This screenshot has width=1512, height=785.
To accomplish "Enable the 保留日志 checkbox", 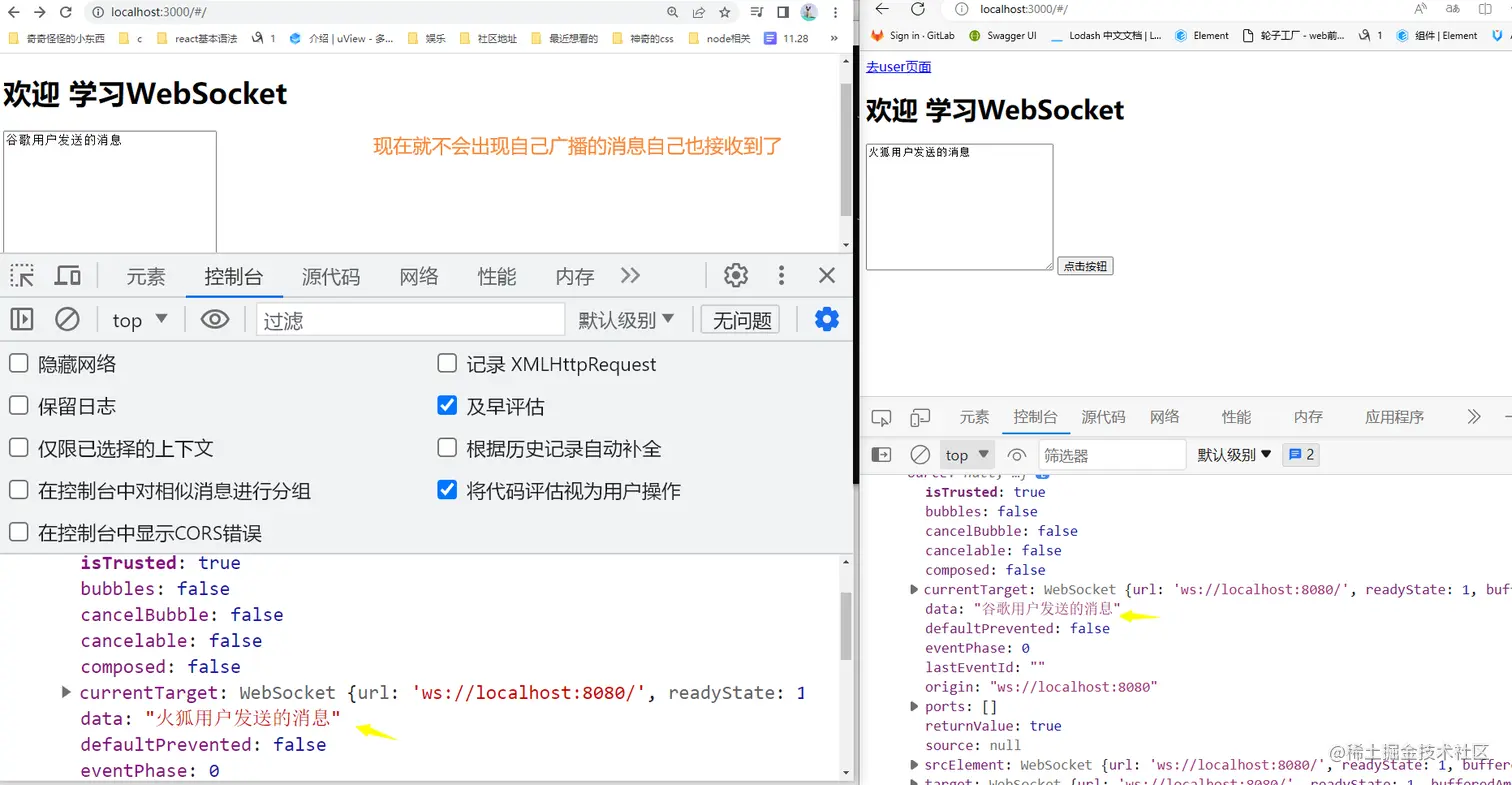I will coord(18,406).
